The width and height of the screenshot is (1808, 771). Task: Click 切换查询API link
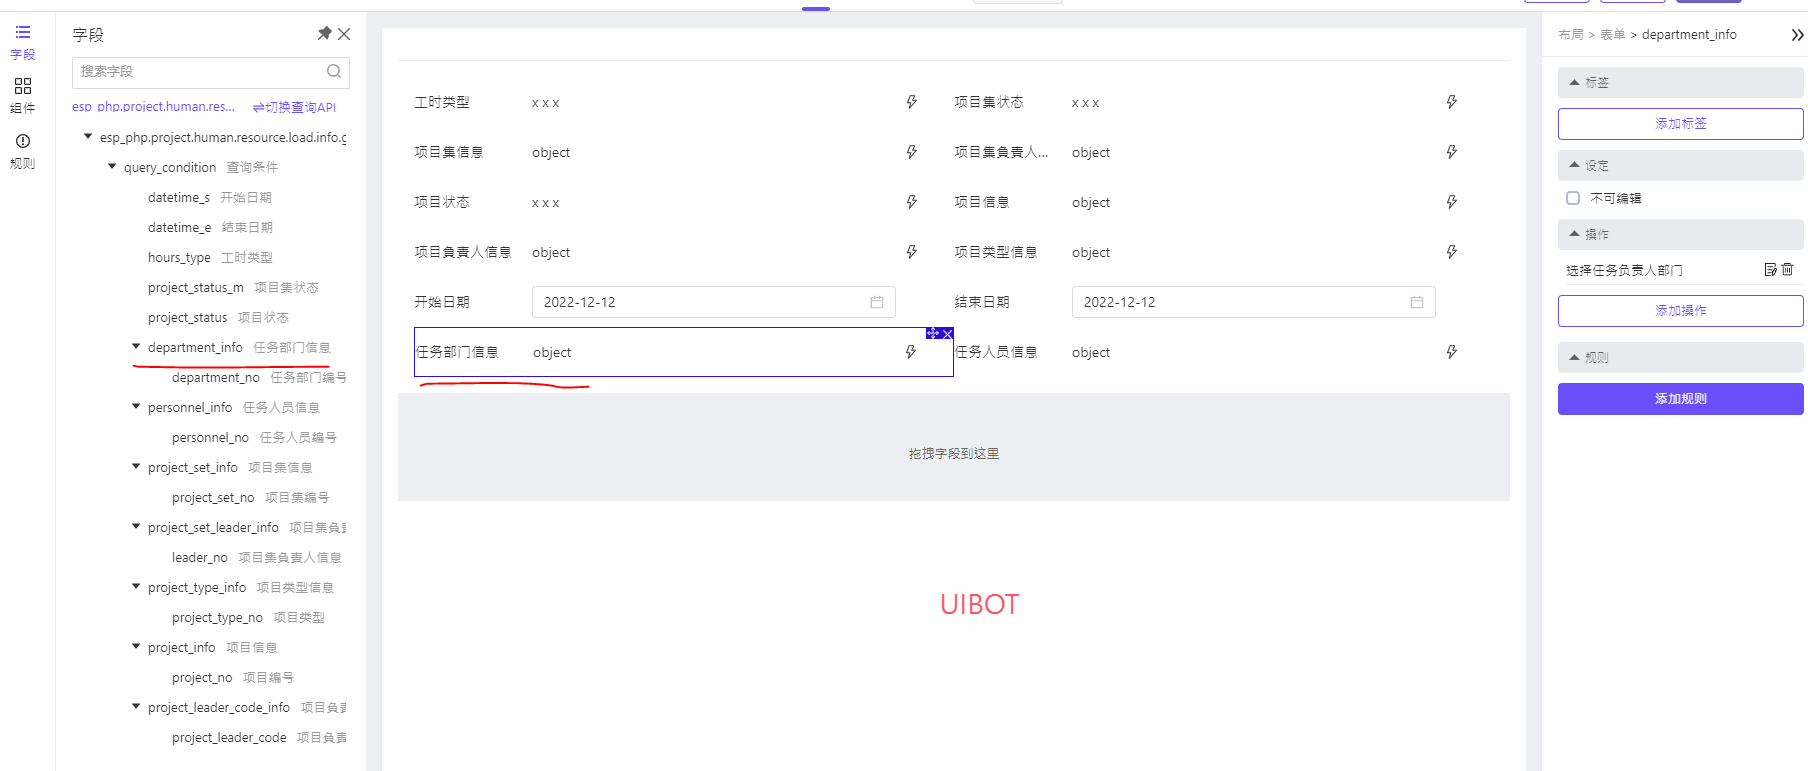(294, 107)
